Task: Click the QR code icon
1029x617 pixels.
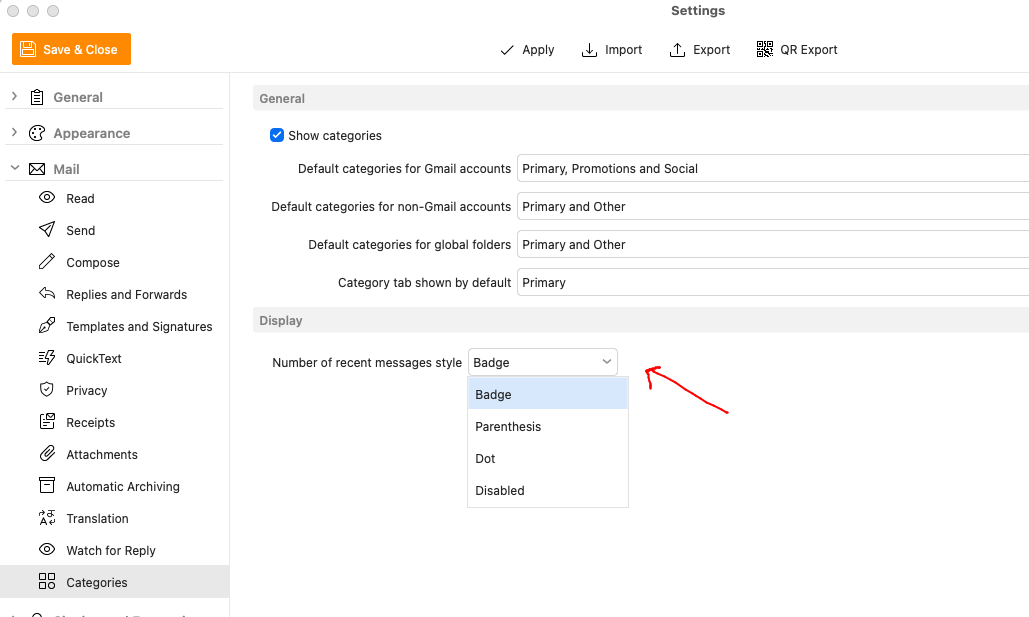Action: [x=765, y=49]
